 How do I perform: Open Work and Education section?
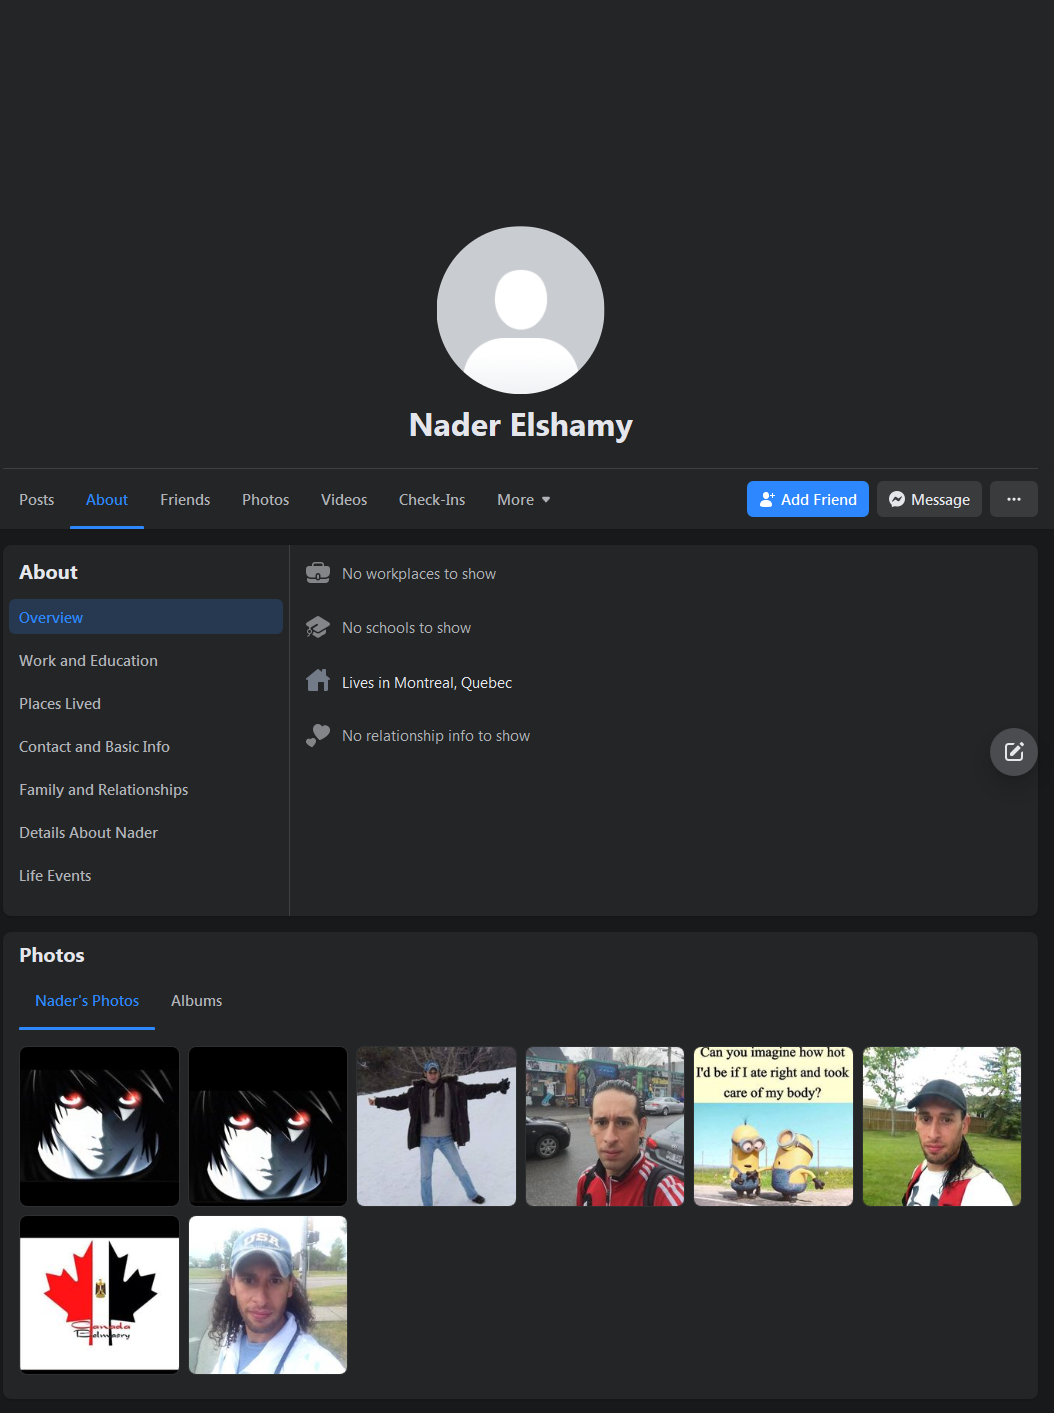146,660
